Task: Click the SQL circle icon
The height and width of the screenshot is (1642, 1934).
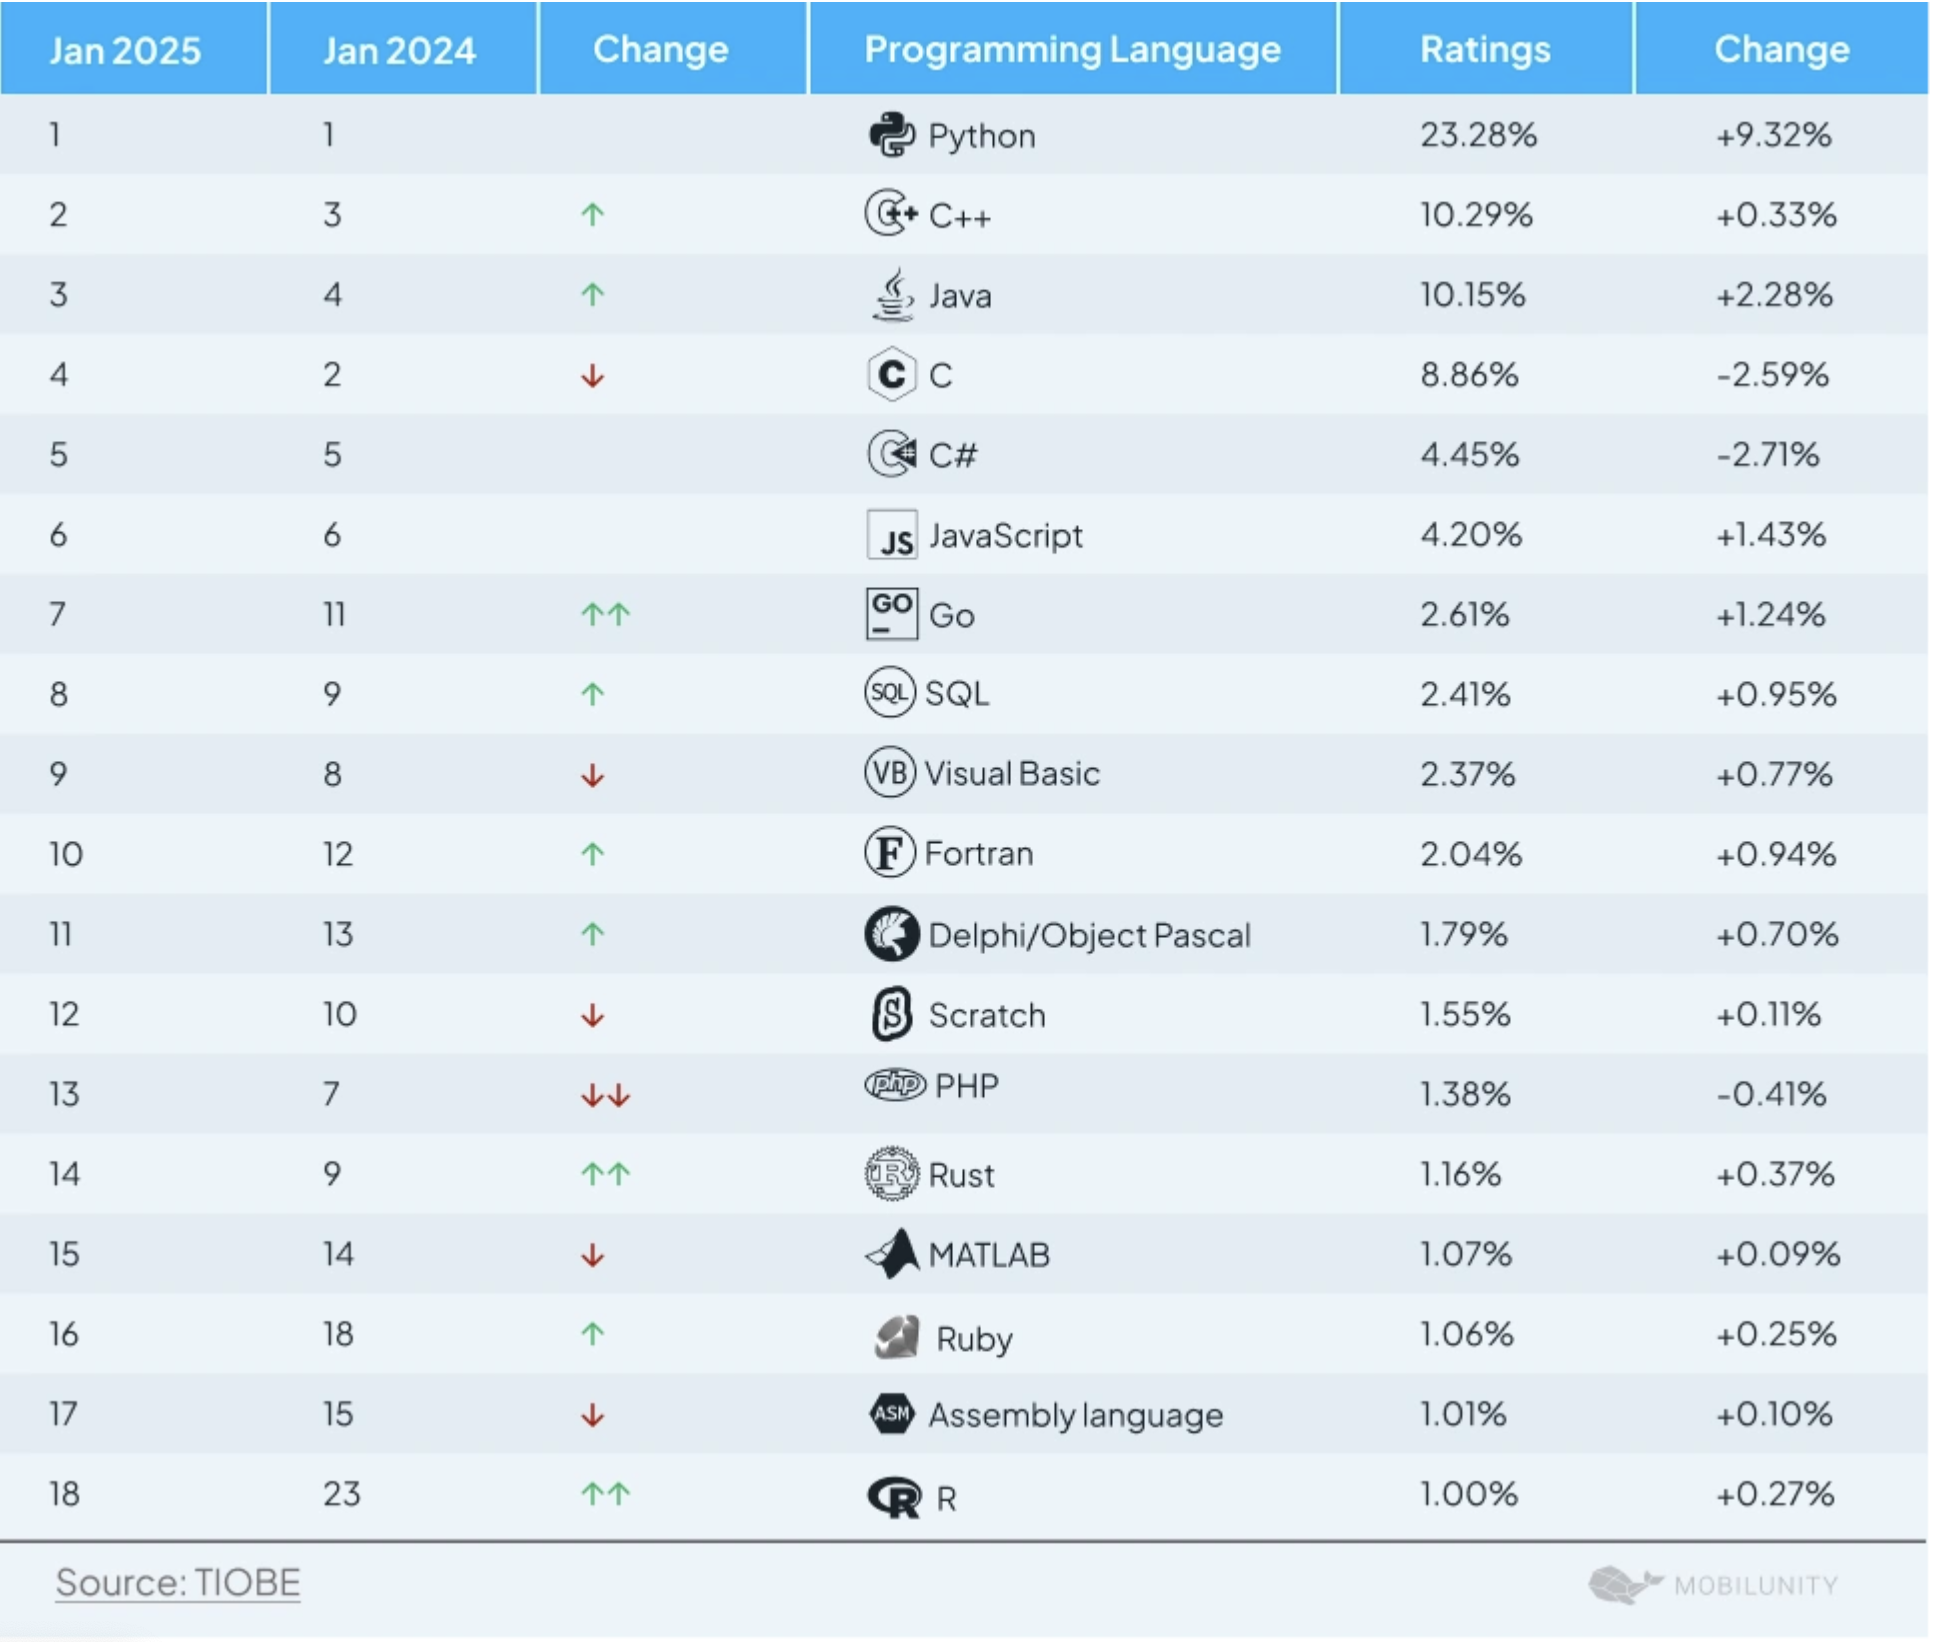Action: [889, 693]
